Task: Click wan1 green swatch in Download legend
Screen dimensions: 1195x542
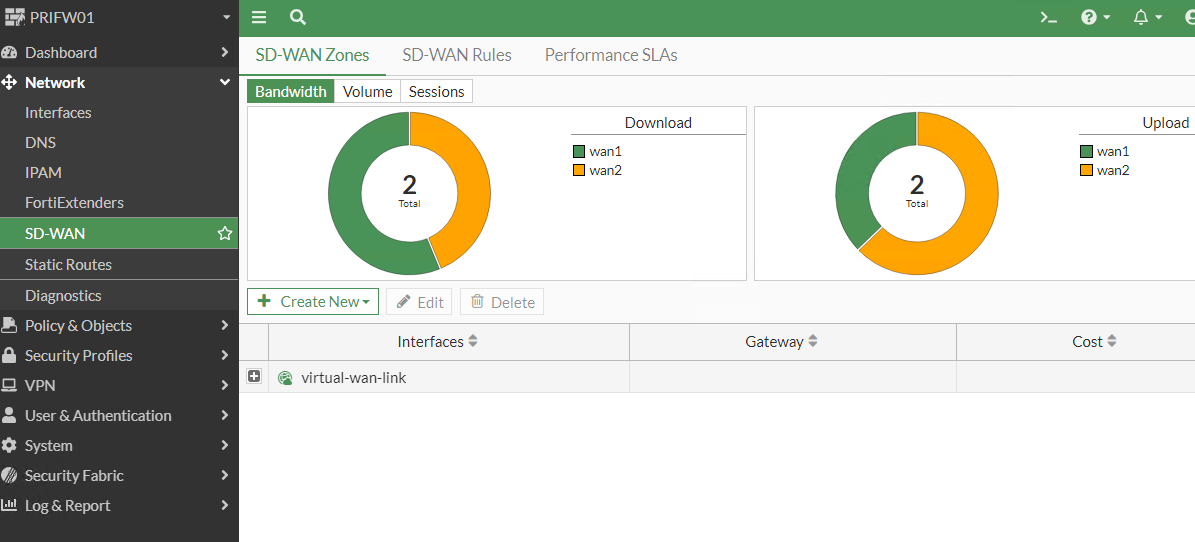Action: pyautogui.click(x=579, y=152)
